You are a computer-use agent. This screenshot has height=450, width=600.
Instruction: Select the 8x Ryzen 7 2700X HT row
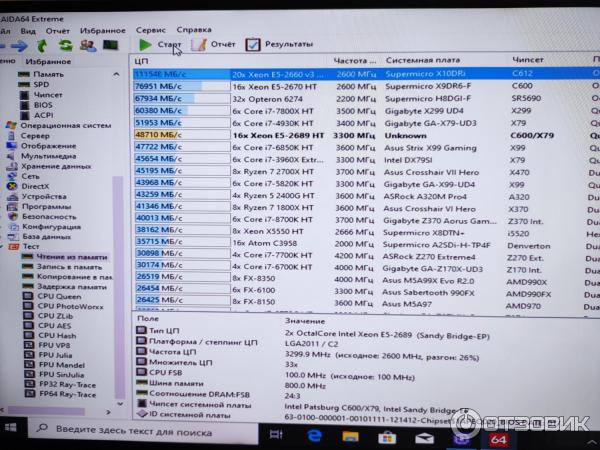tap(366, 172)
